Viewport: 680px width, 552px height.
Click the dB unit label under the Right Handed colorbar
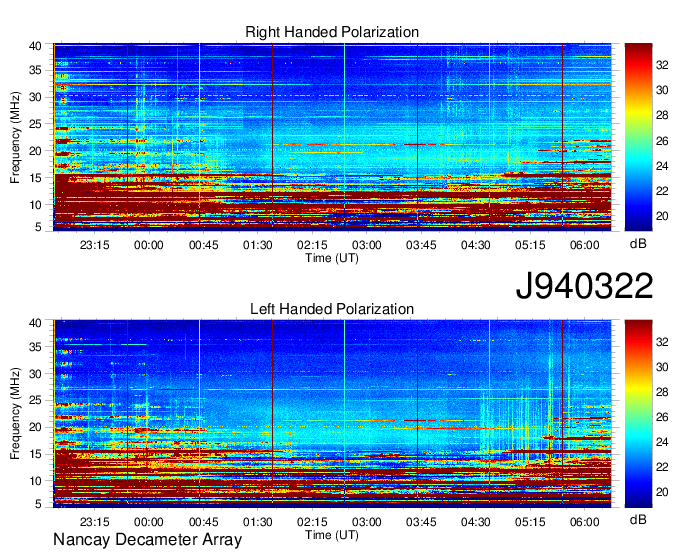[x=638, y=243]
